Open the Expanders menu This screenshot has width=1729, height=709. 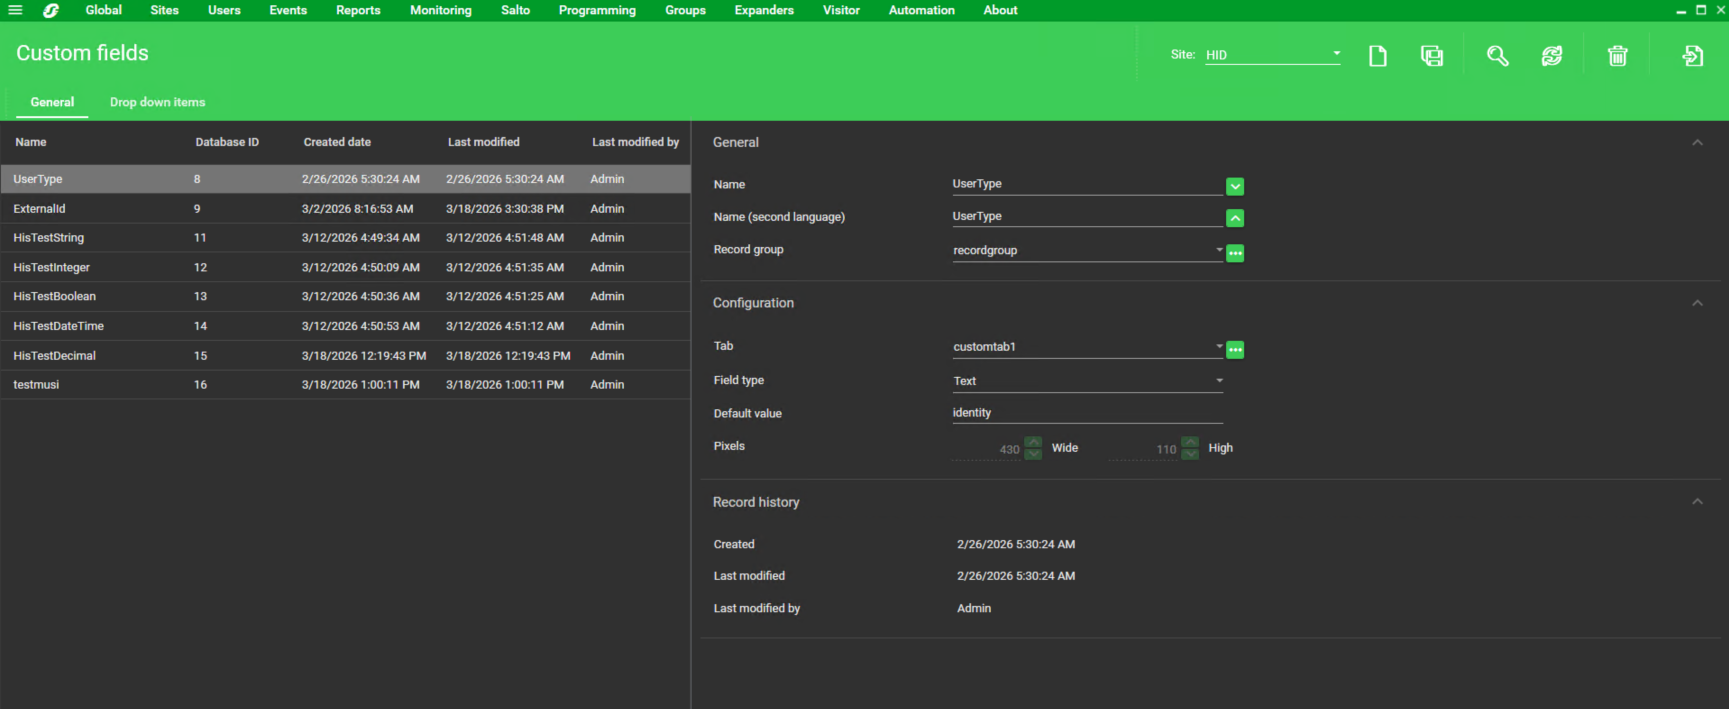tap(764, 10)
